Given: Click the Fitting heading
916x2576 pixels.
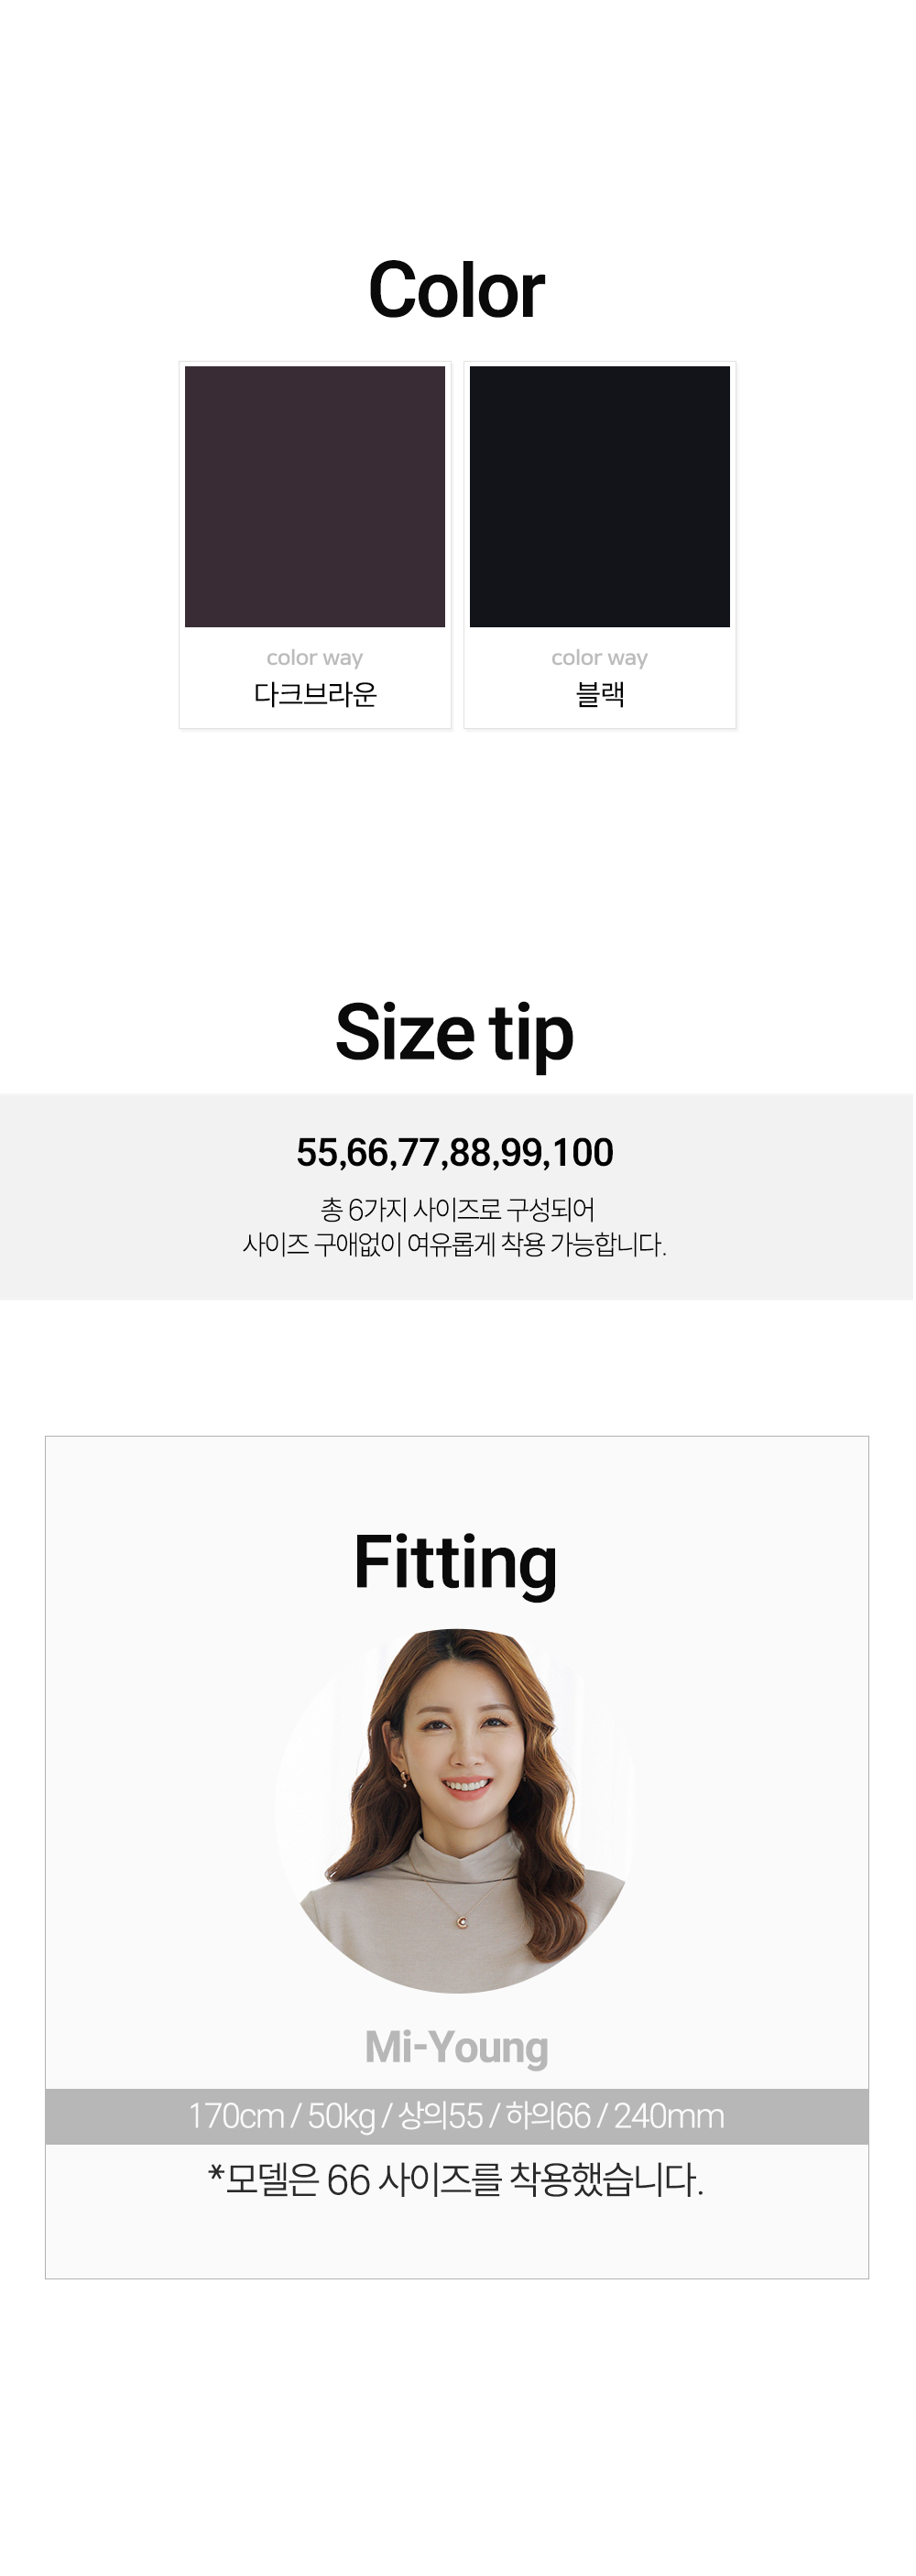Looking at the screenshot, I should [456, 1563].
